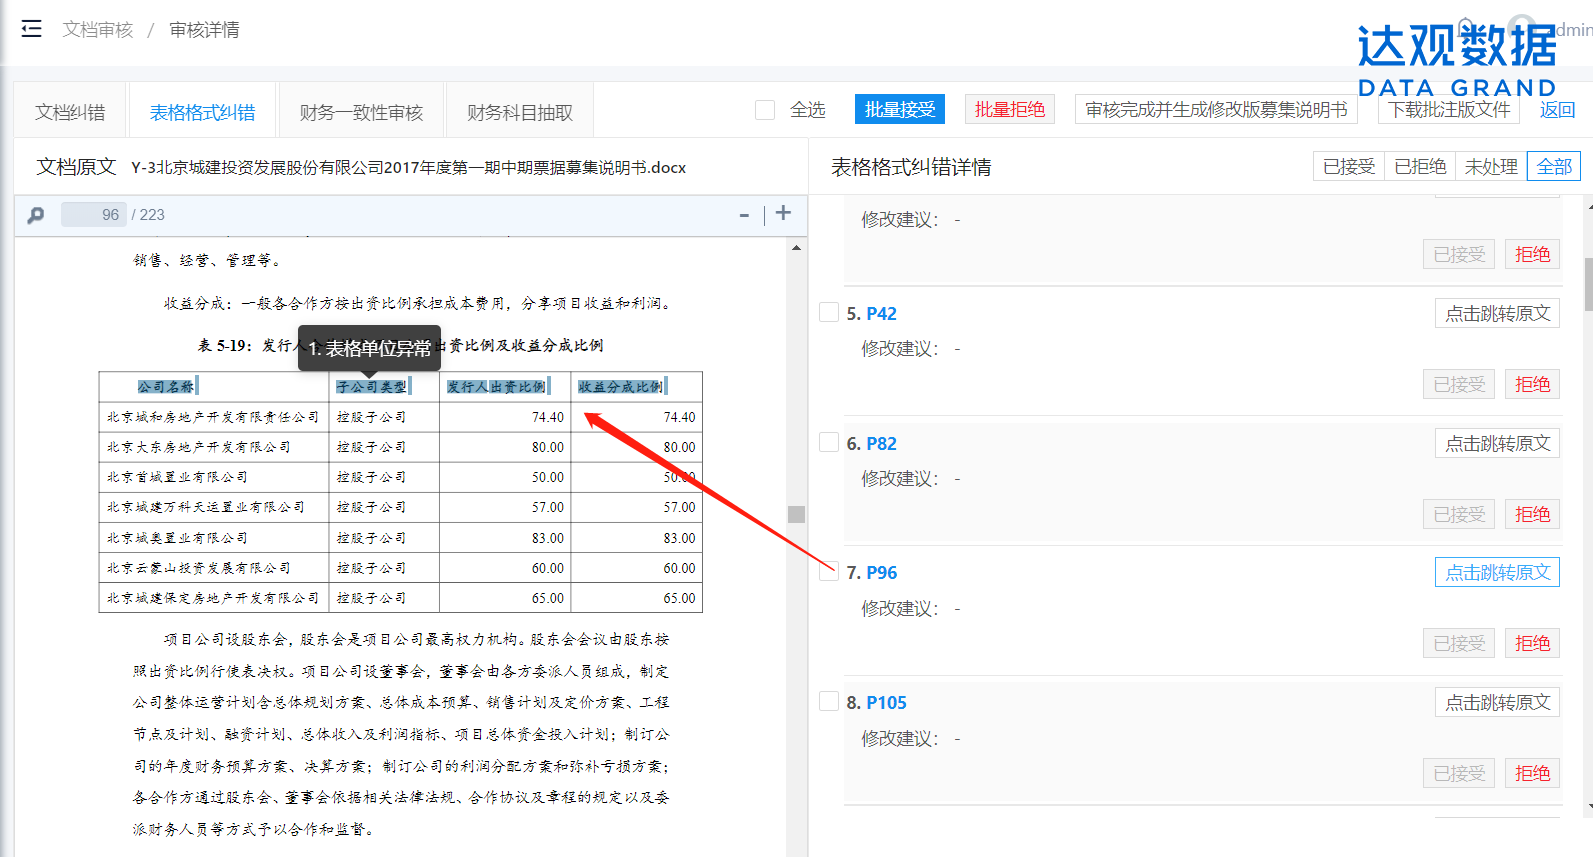The image size is (1593, 857).
Task: Click the page number input field
Action: coord(93,215)
